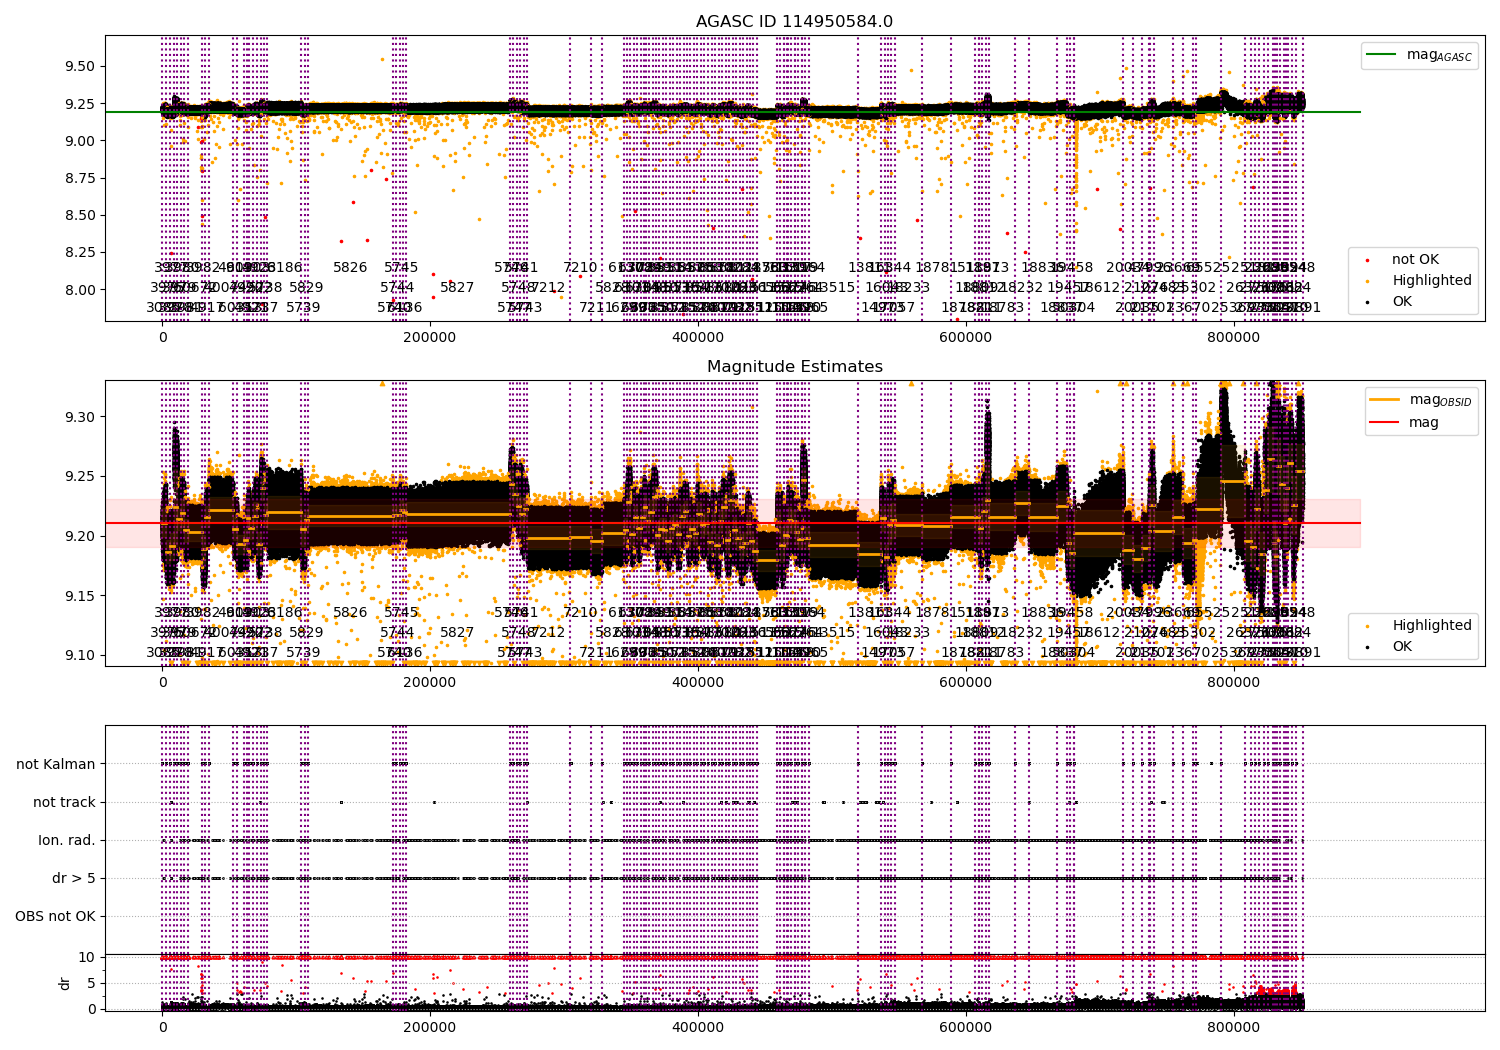Click the 8.50 y-axis tick label

[79, 215]
